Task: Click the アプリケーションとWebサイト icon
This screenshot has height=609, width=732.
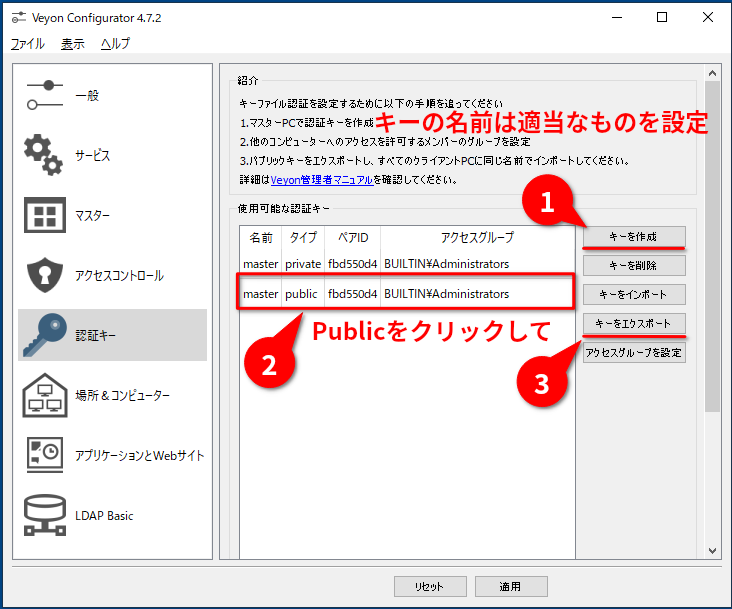Action: coord(45,455)
